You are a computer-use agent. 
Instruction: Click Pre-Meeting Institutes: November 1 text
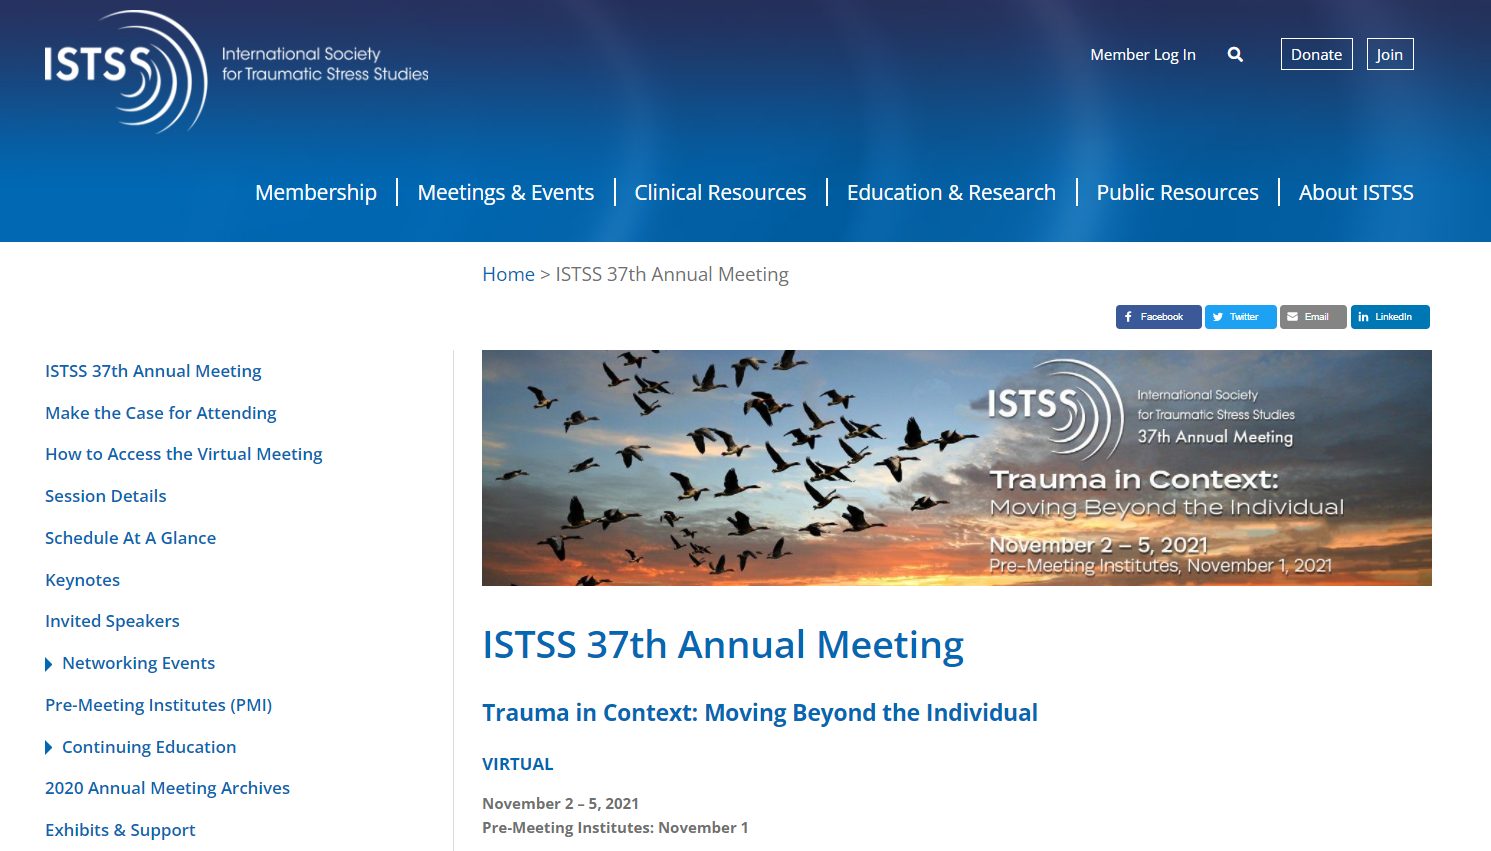(615, 827)
